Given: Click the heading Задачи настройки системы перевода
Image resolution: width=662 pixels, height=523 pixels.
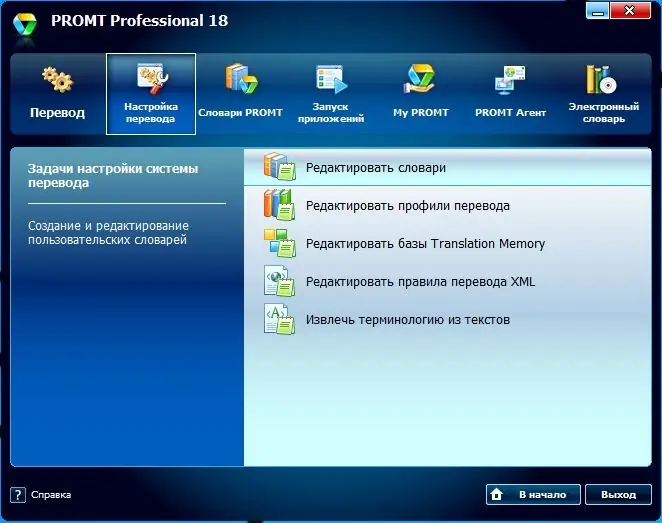Looking at the screenshot, I should tap(113, 176).
